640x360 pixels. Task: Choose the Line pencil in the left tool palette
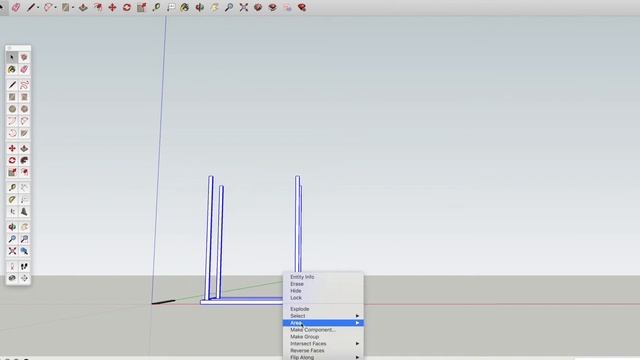coord(12,85)
